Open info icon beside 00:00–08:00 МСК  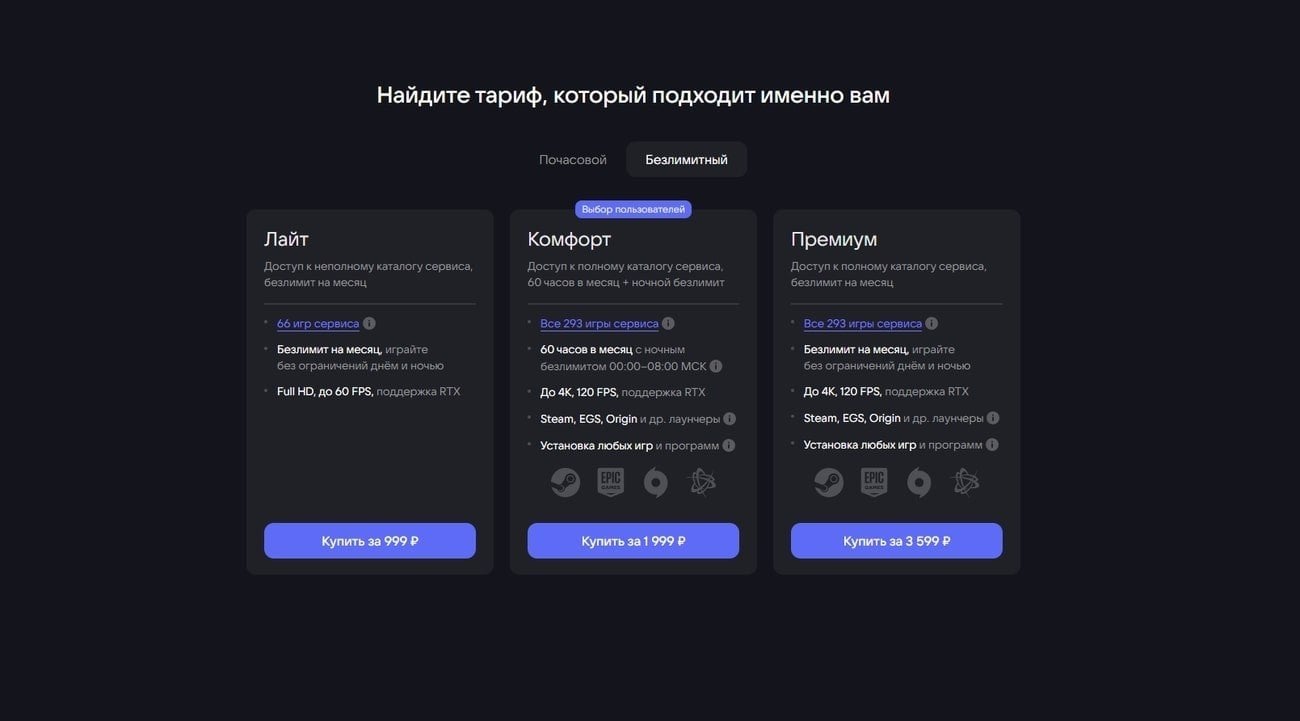point(715,366)
